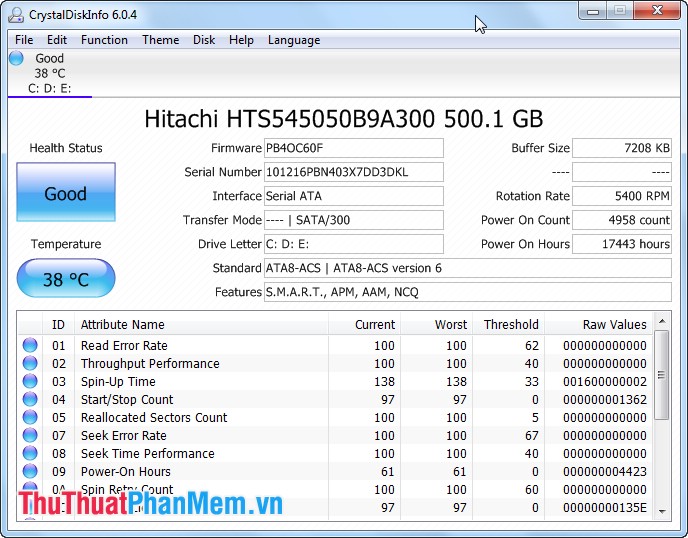Click status orb for Power-On Hours row
688x538 pixels.
30,471
